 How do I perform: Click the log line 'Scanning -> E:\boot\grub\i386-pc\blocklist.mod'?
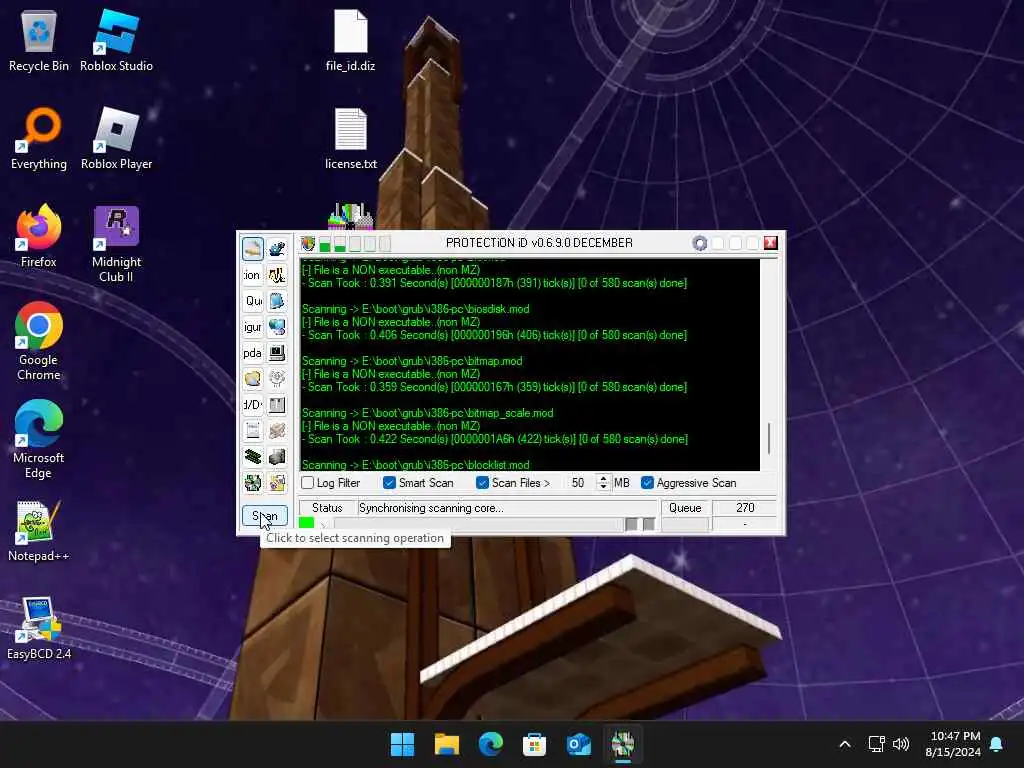[415, 464]
